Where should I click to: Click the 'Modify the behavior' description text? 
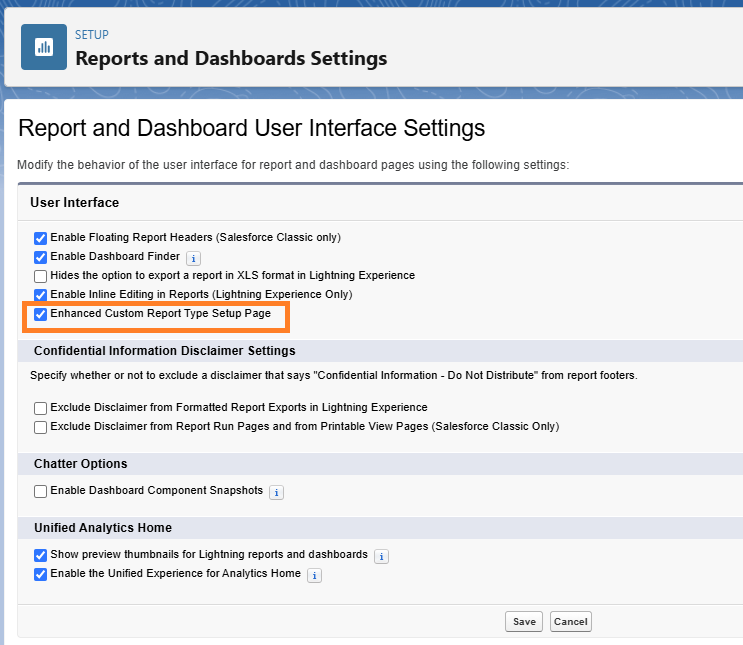pos(293,165)
